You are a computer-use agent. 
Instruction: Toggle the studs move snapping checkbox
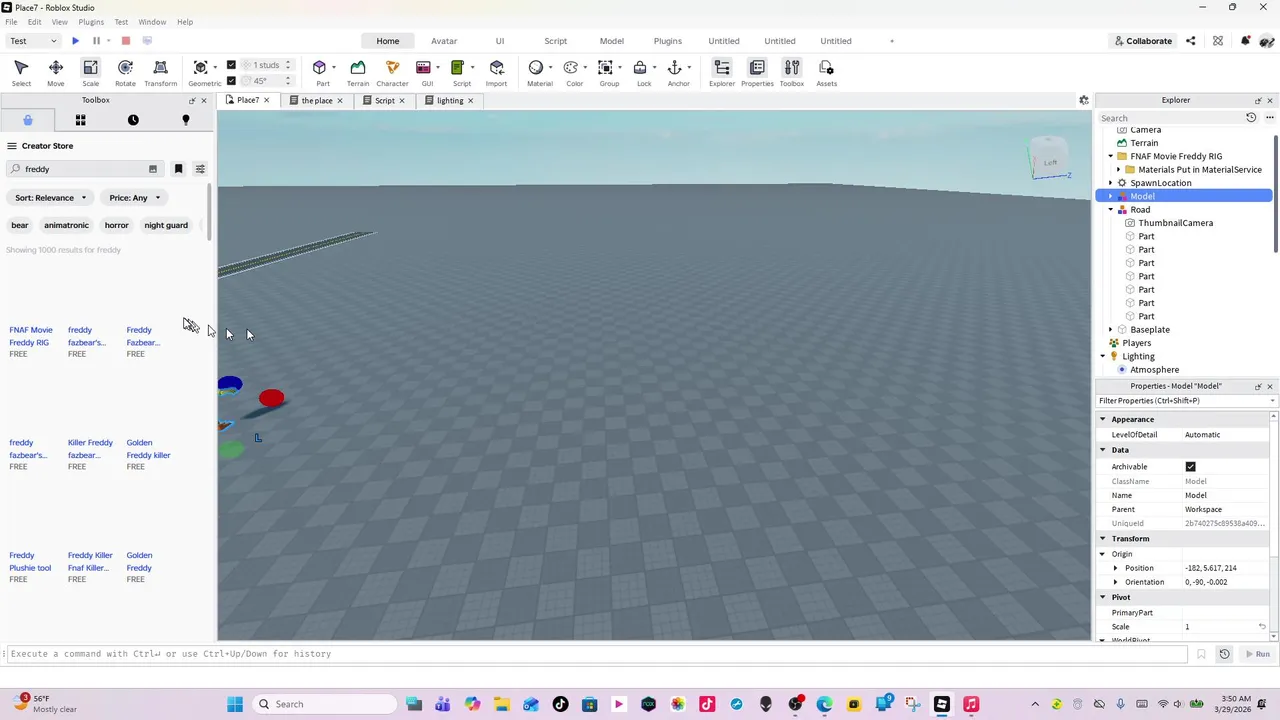231,65
